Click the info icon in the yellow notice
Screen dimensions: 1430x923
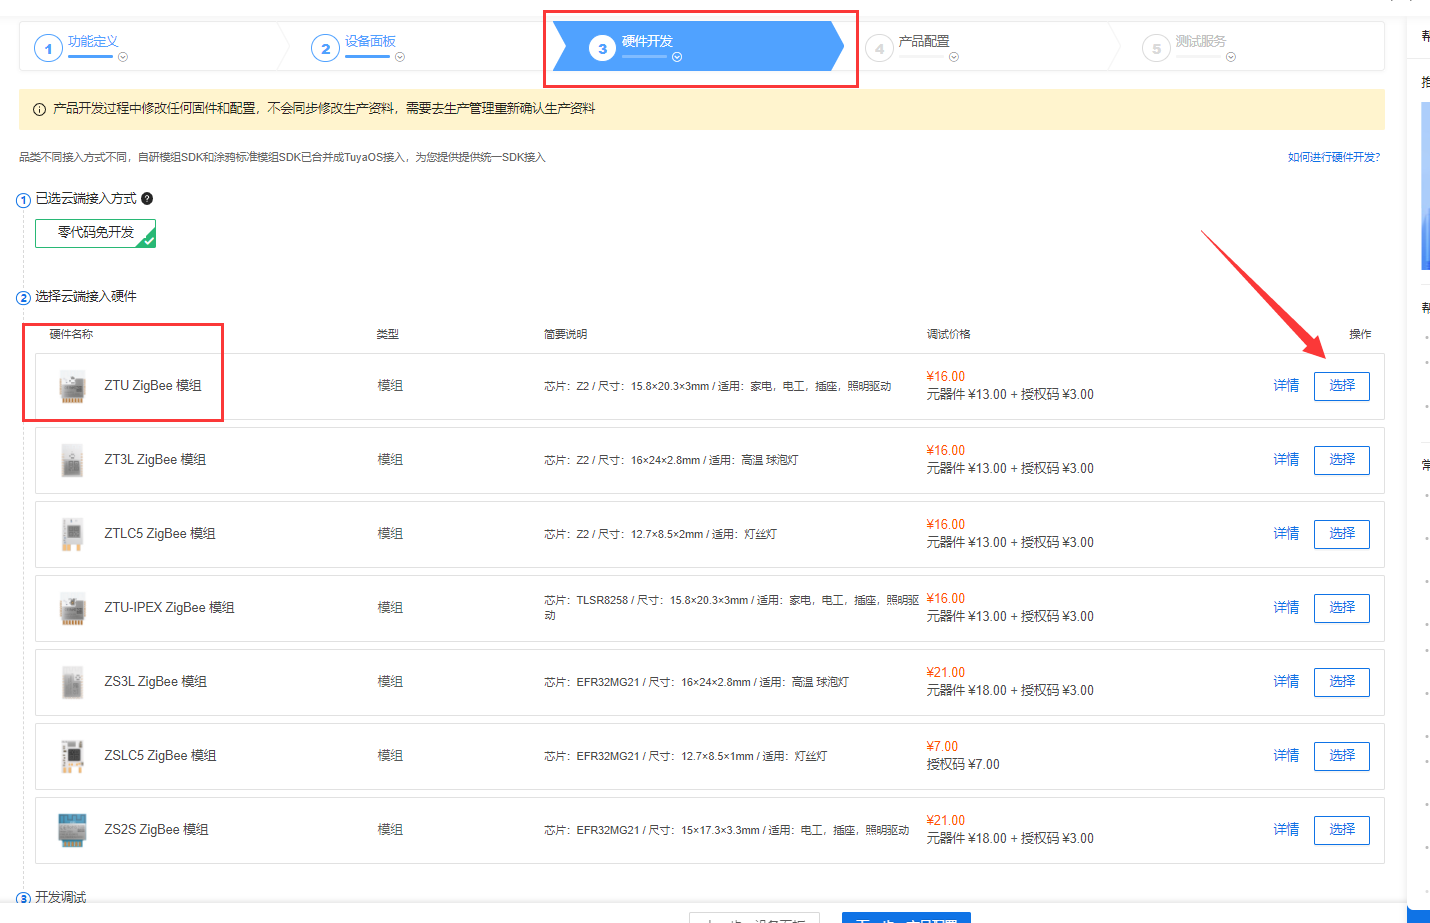[x=39, y=109]
